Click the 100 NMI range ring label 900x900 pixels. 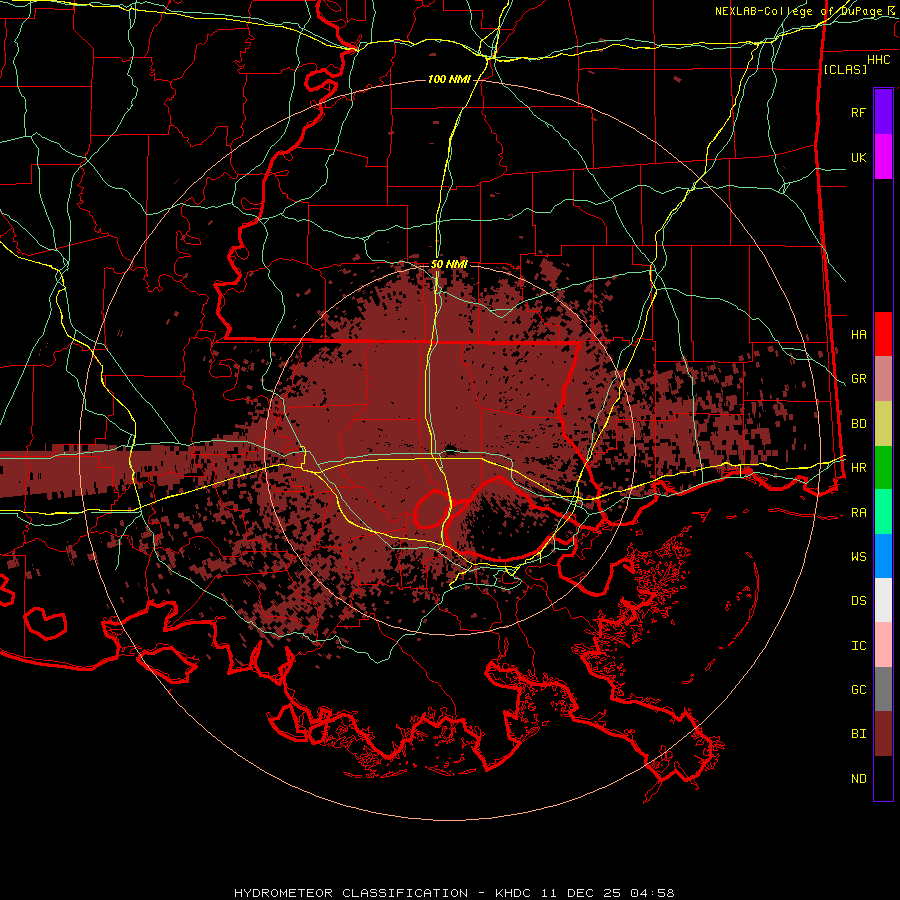pos(449,79)
